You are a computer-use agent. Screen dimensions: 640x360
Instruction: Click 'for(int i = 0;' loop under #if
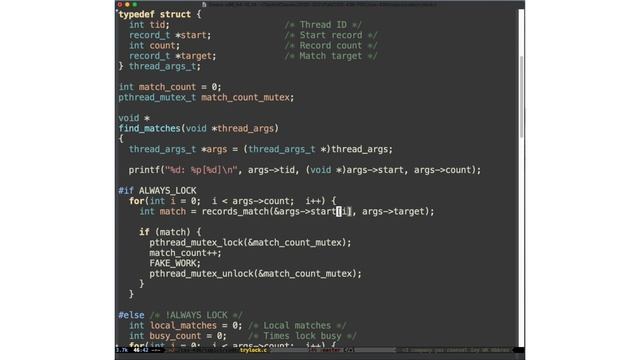pos(232,201)
